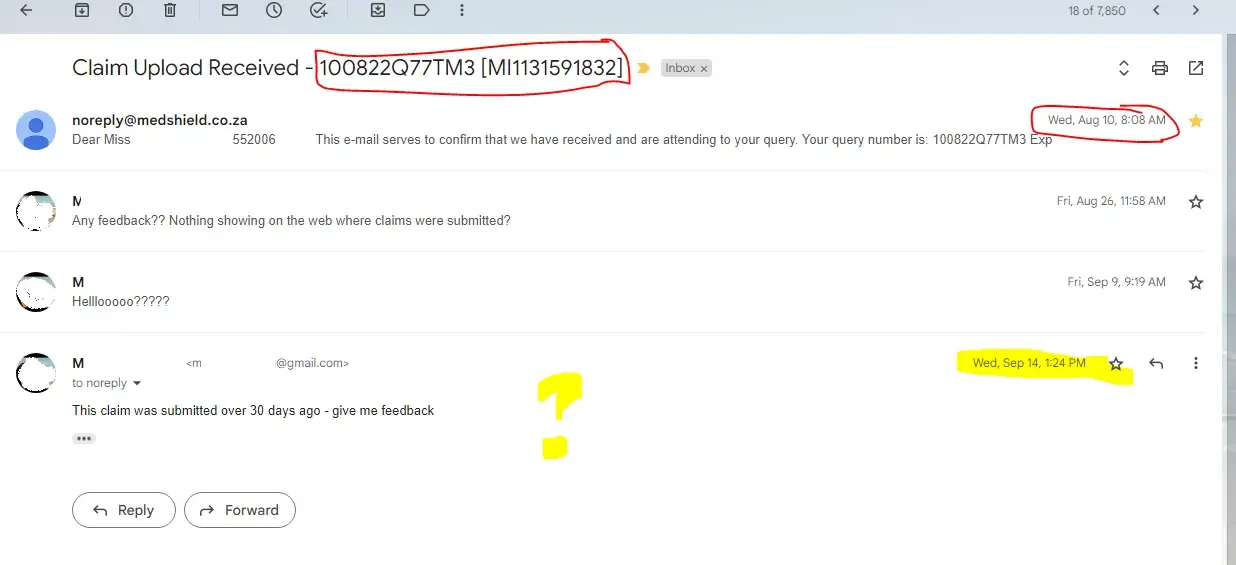Snooze this email with clock icon
The height and width of the screenshot is (565, 1236).
[274, 10]
